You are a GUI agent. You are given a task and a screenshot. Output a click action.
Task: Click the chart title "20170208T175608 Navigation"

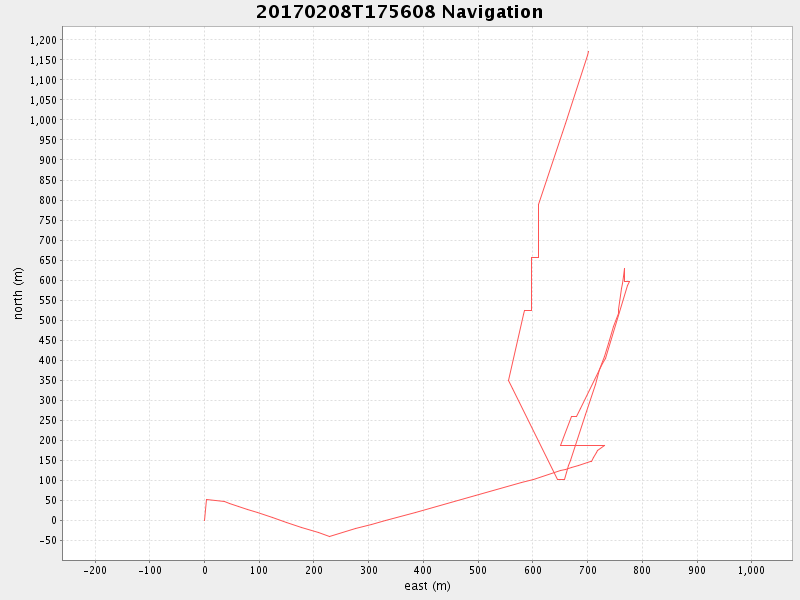pos(400,12)
